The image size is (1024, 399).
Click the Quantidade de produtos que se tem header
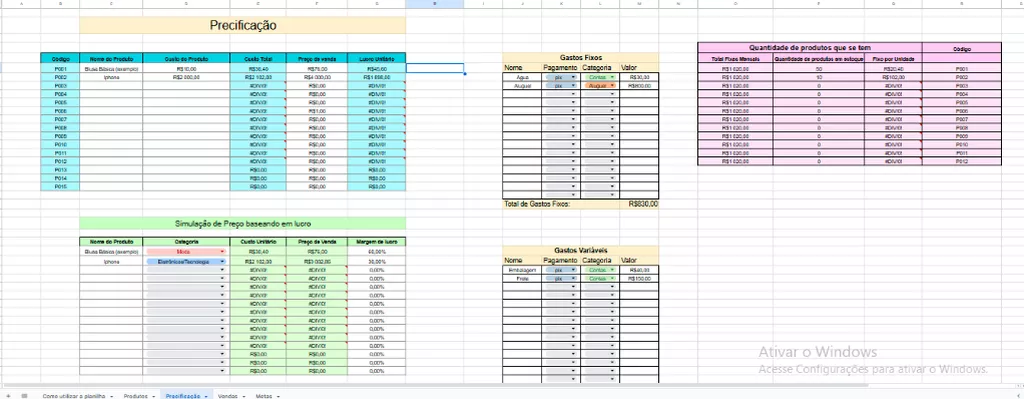click(810, 48)
